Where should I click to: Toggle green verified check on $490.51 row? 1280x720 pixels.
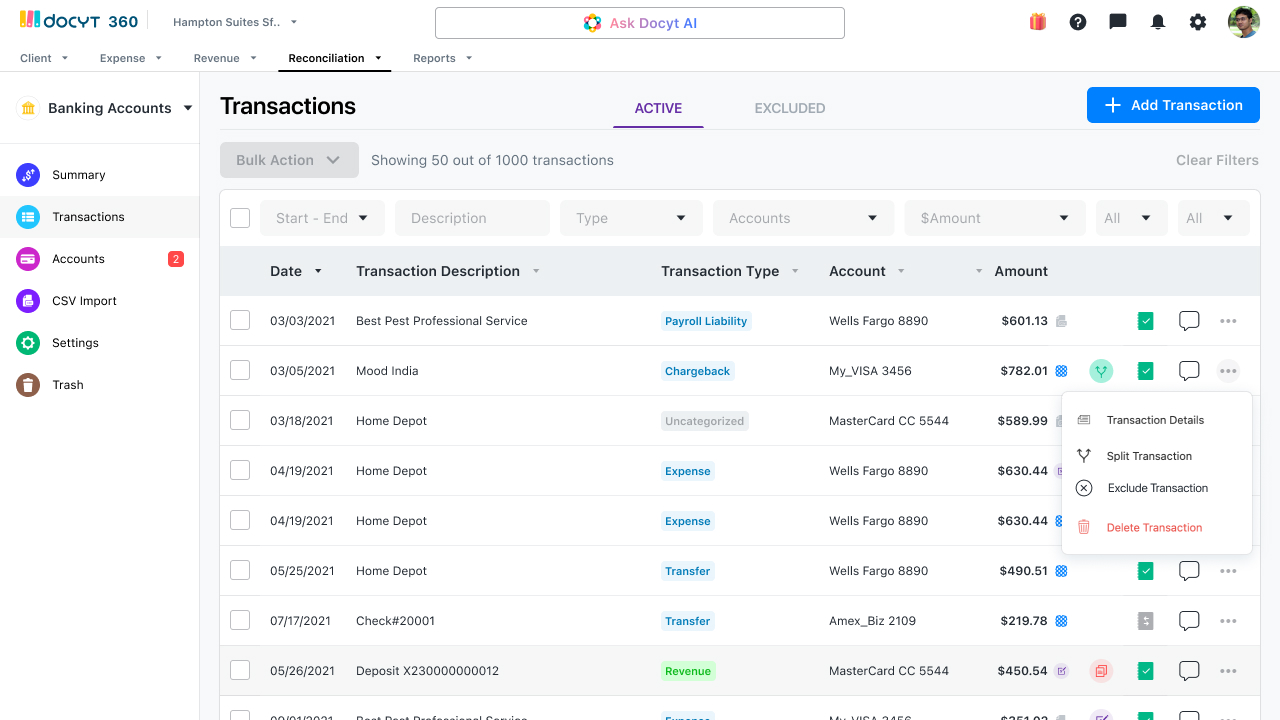[1146, 571]
